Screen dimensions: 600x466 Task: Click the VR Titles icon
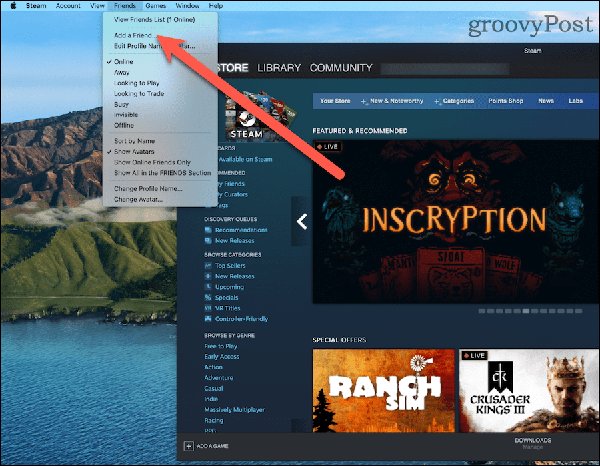(x=208, y=308)
